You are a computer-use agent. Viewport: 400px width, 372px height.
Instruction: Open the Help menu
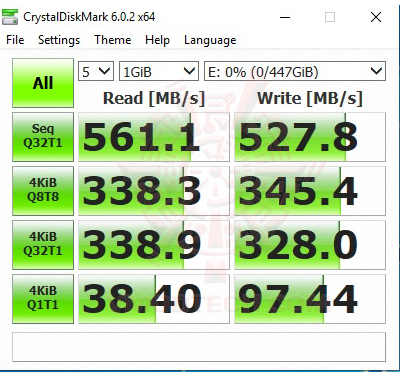pos(157,40)
